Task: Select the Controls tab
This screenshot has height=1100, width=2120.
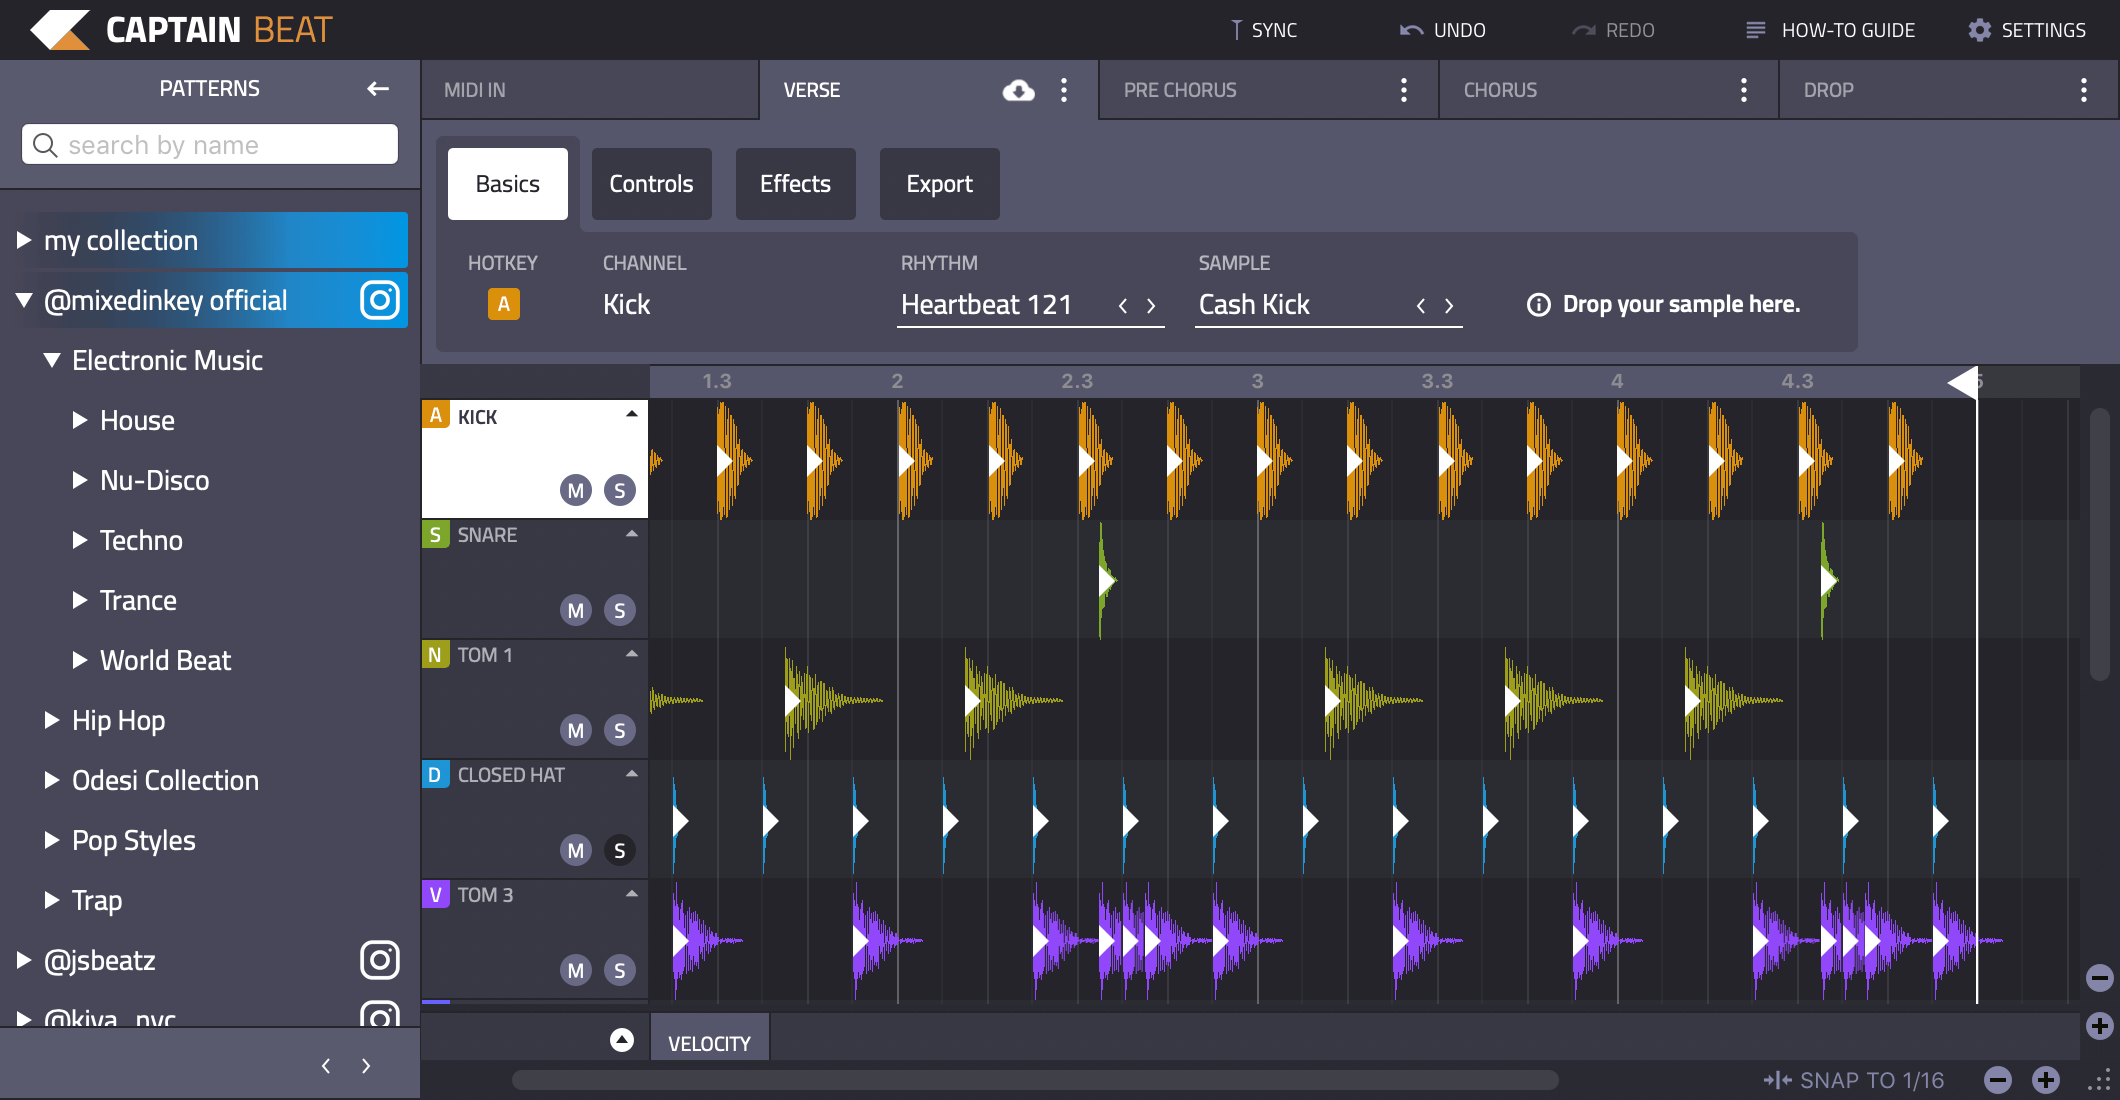Action: [x=649, y=184]
